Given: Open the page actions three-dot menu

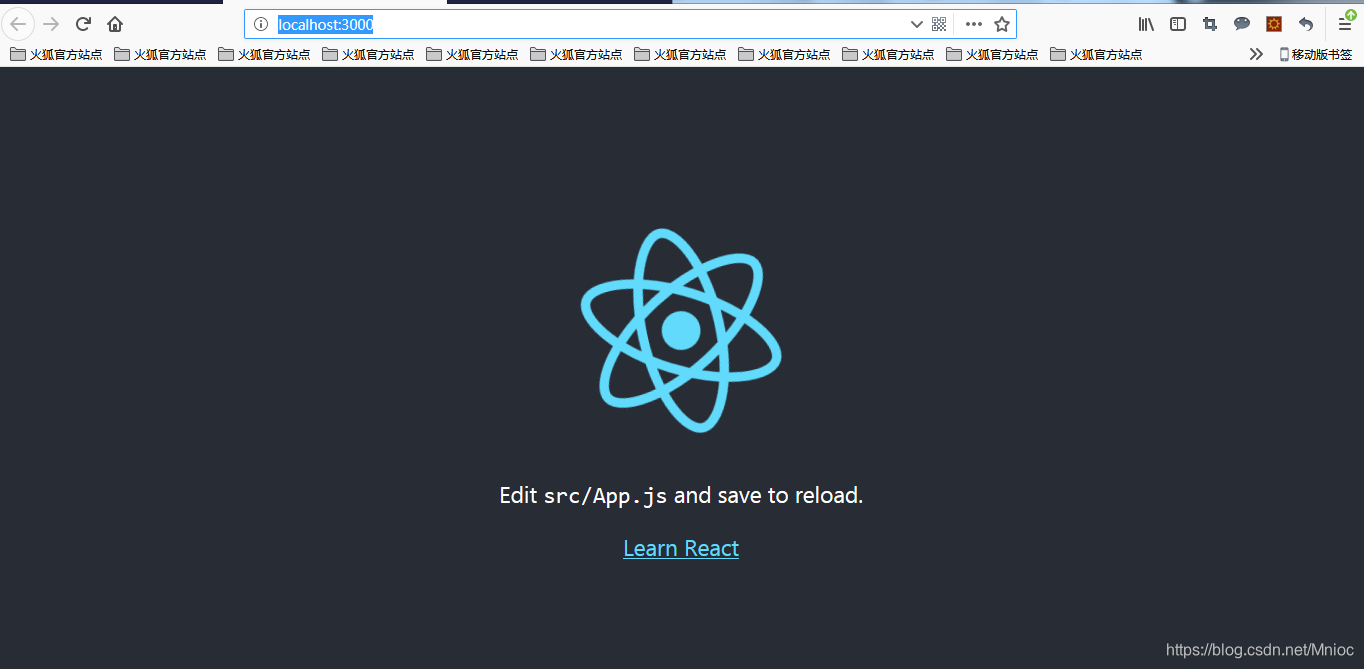Looking at the screenshot, I should (x=974, y=24).
